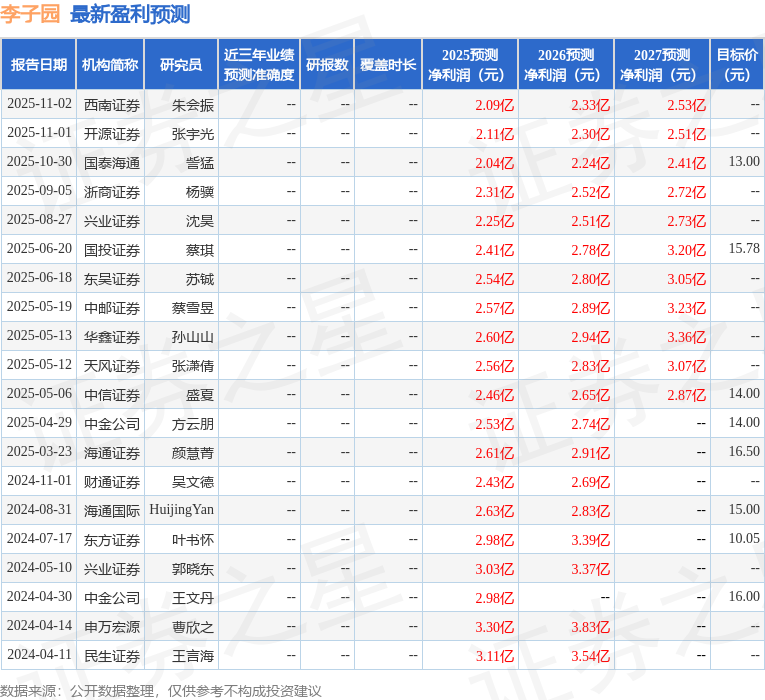
Task: Click the target price 15.78
Action: 744,248
